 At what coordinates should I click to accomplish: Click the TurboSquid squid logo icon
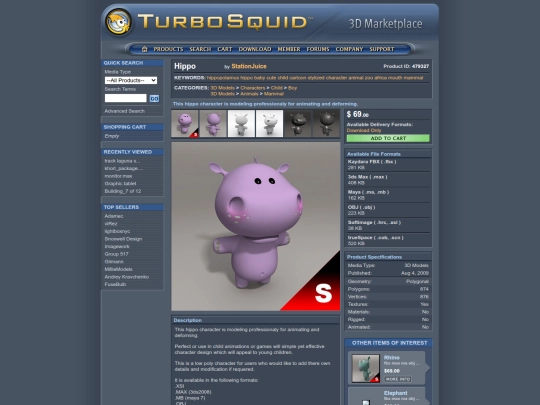pyautogui.click(x=118, y=22)
